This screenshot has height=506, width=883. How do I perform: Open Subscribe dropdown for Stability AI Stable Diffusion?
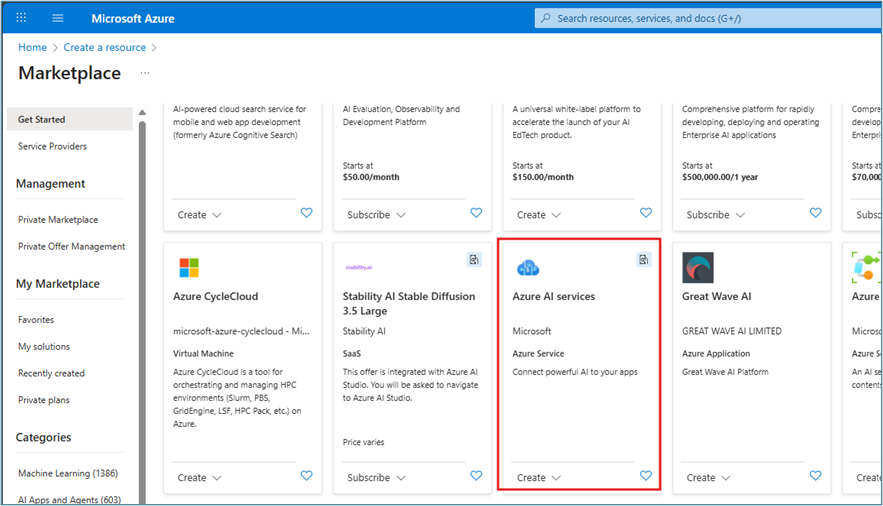tap(376, 477)
